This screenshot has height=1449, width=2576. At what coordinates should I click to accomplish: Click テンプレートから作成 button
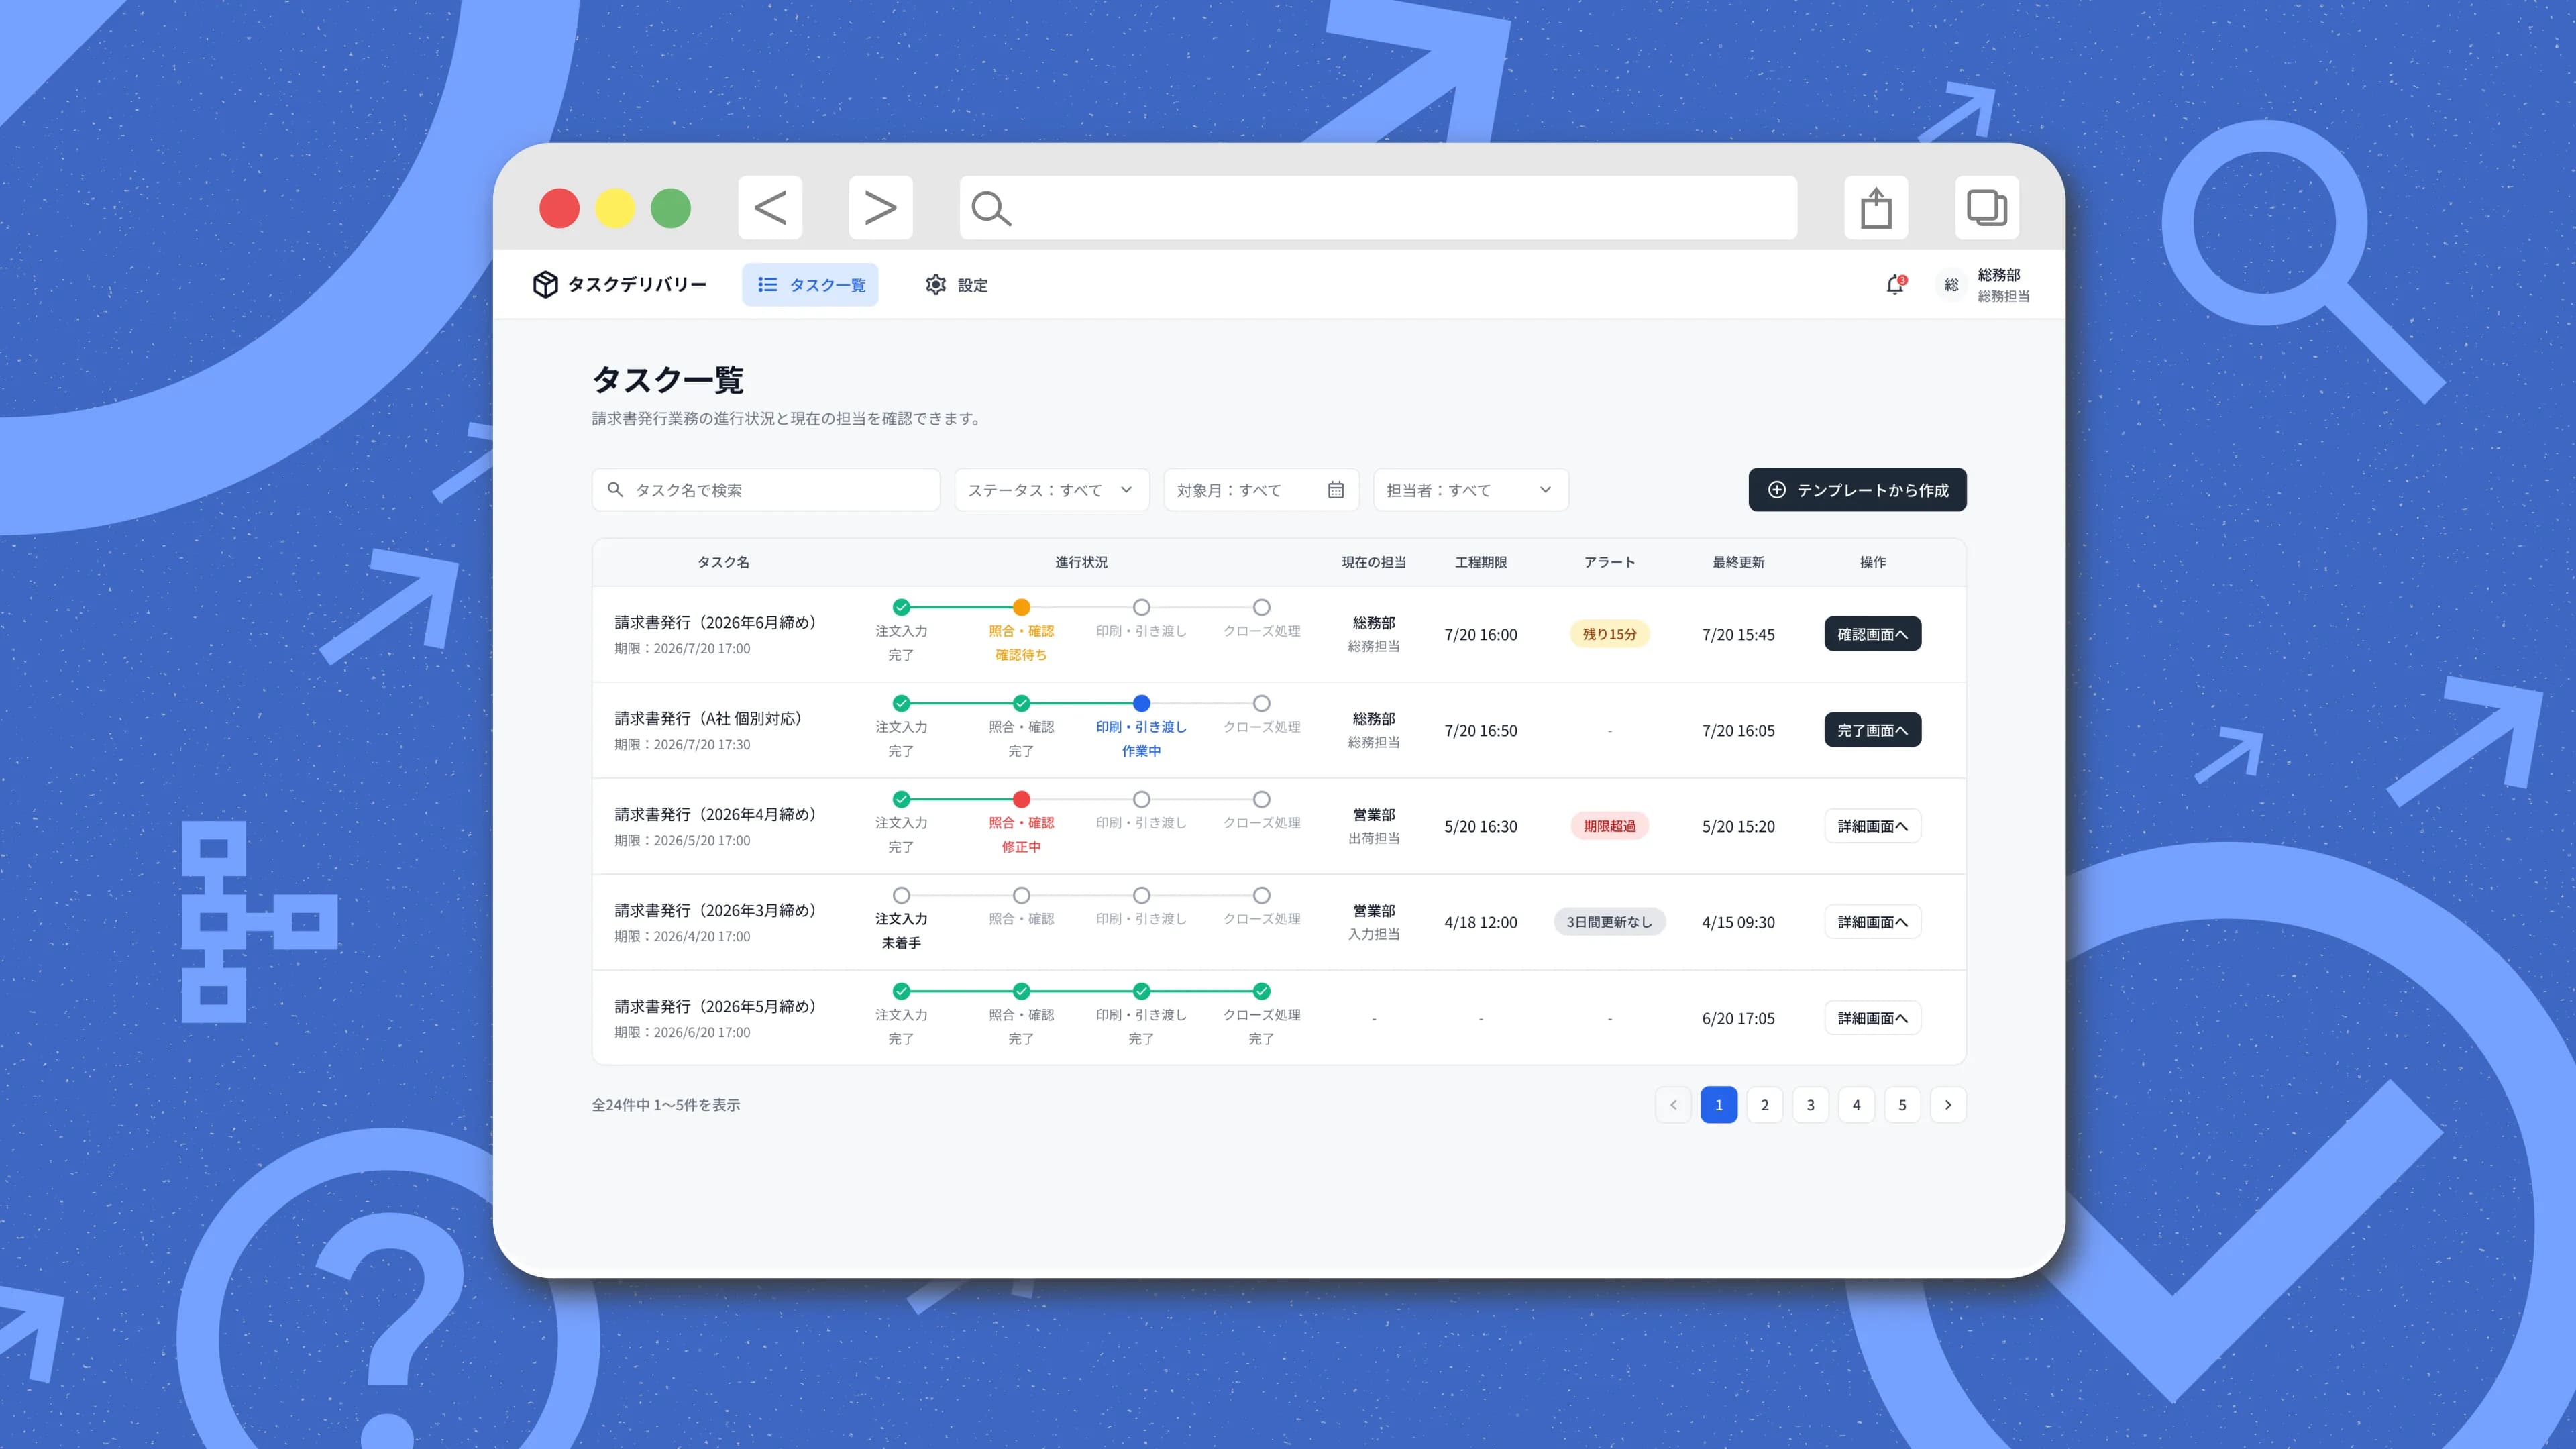(1857, 490)
